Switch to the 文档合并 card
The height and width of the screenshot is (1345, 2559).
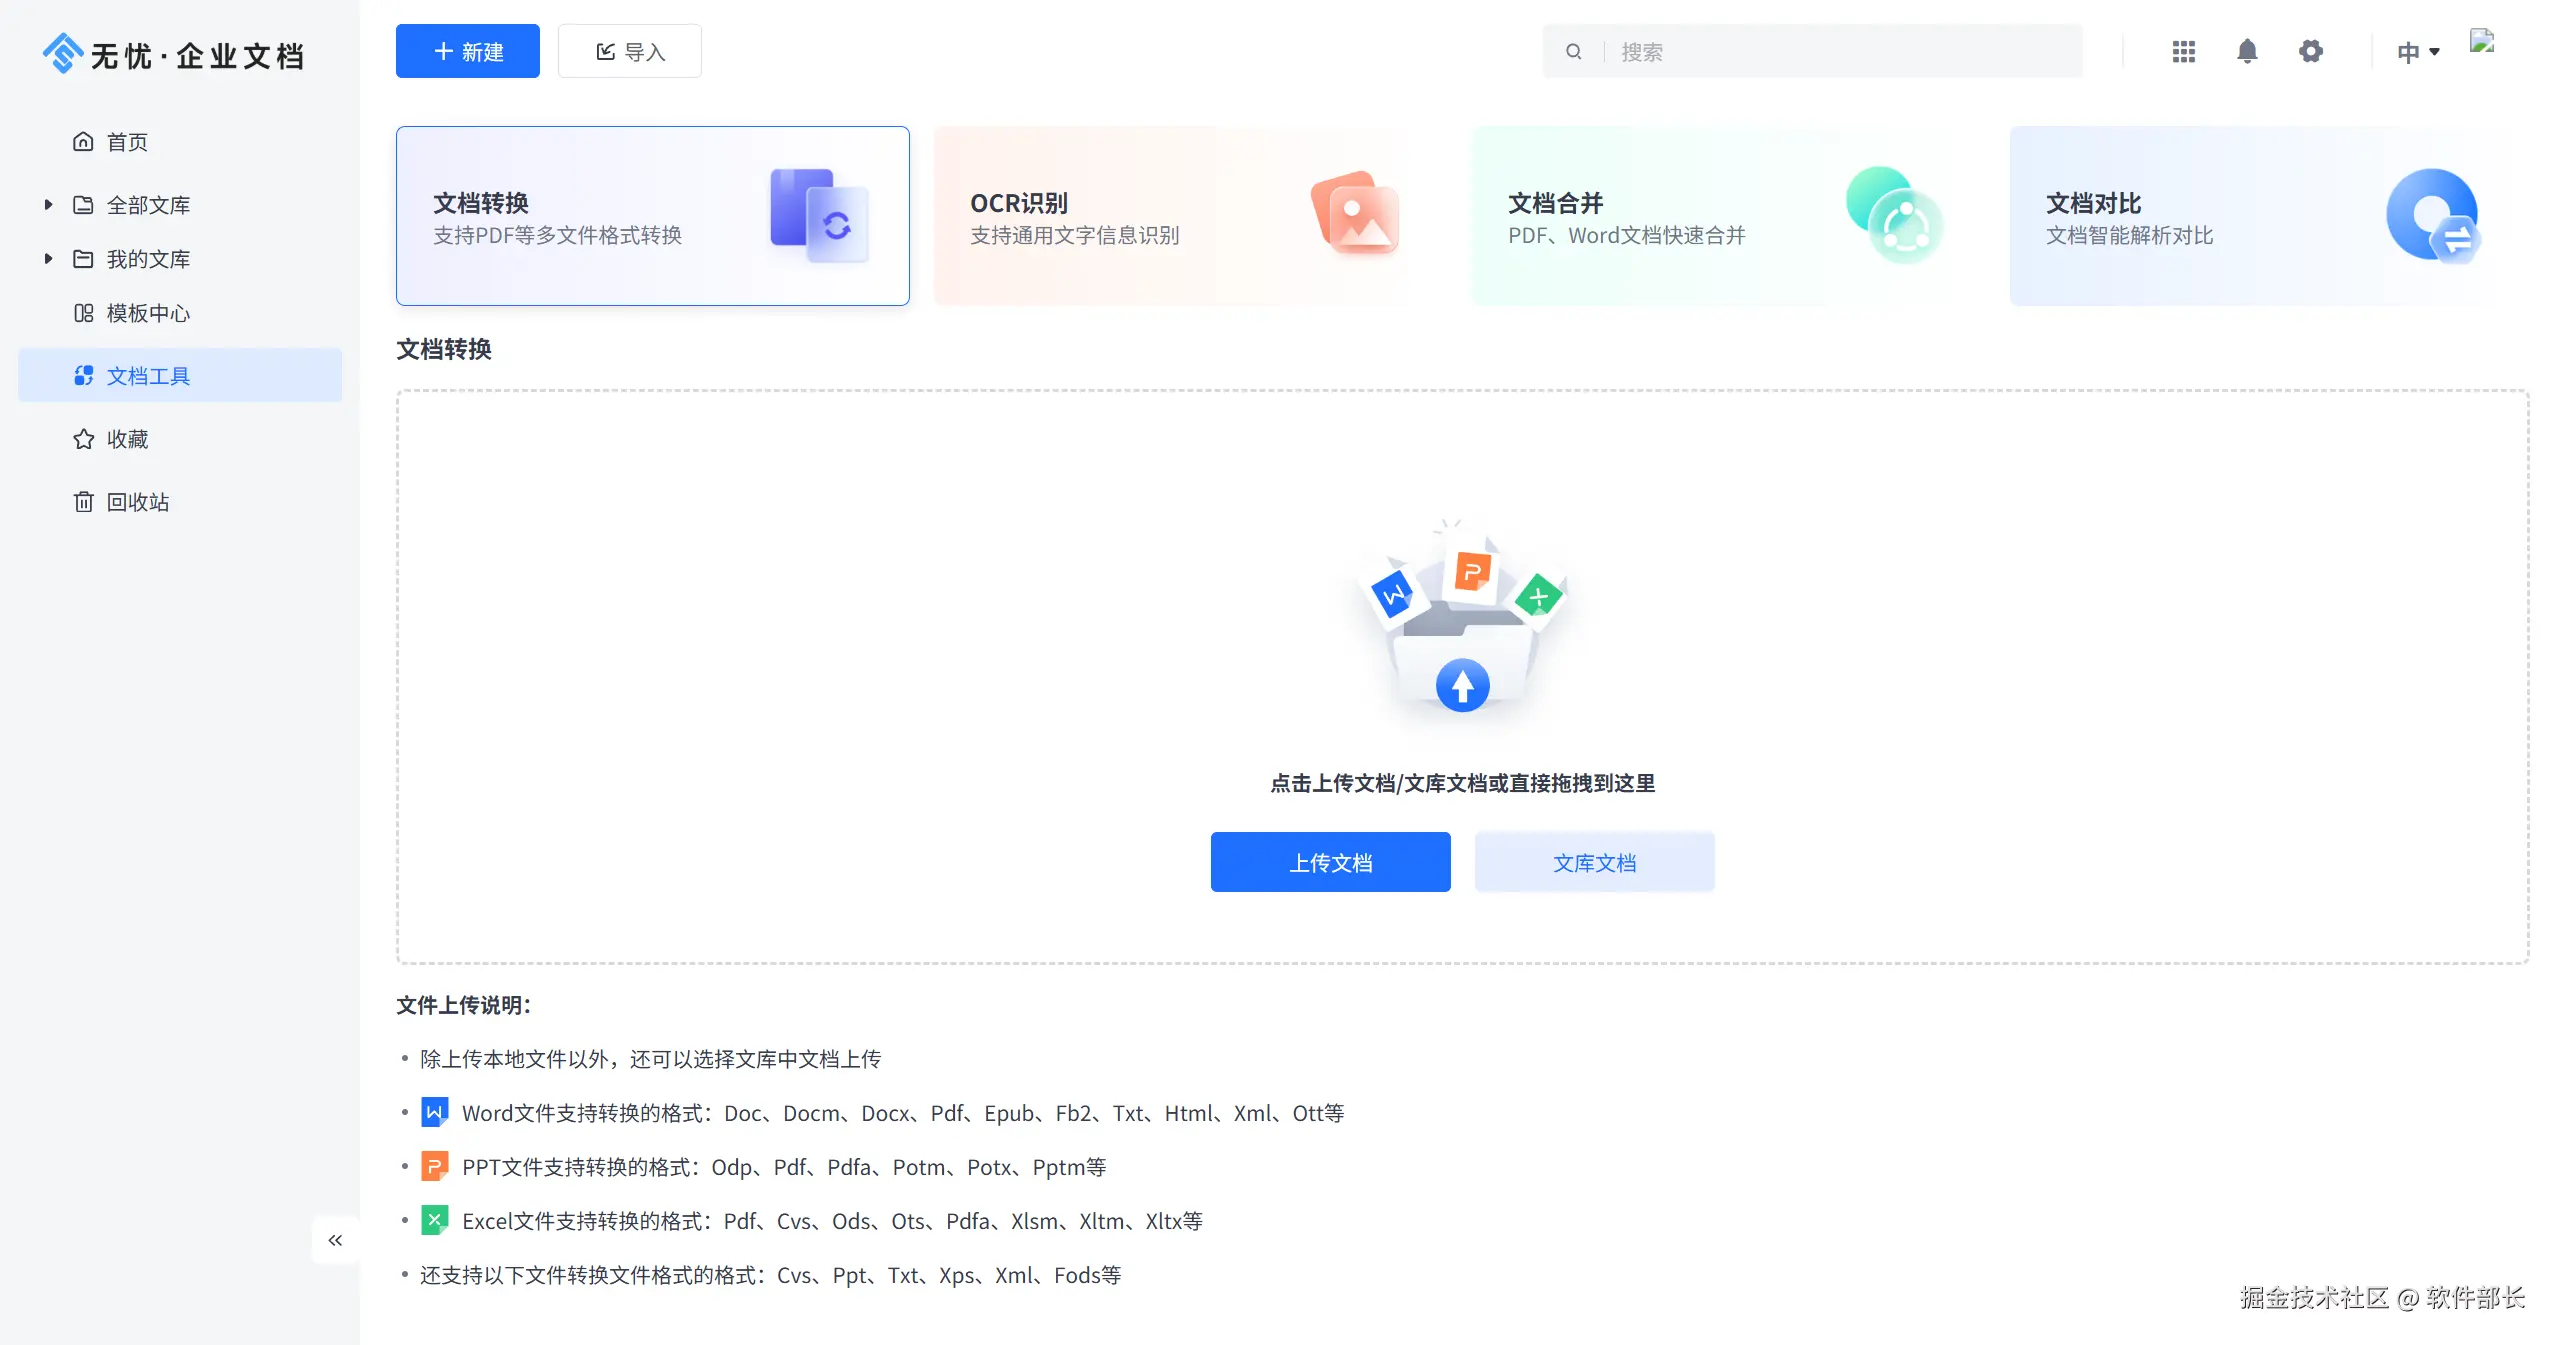1728,216
